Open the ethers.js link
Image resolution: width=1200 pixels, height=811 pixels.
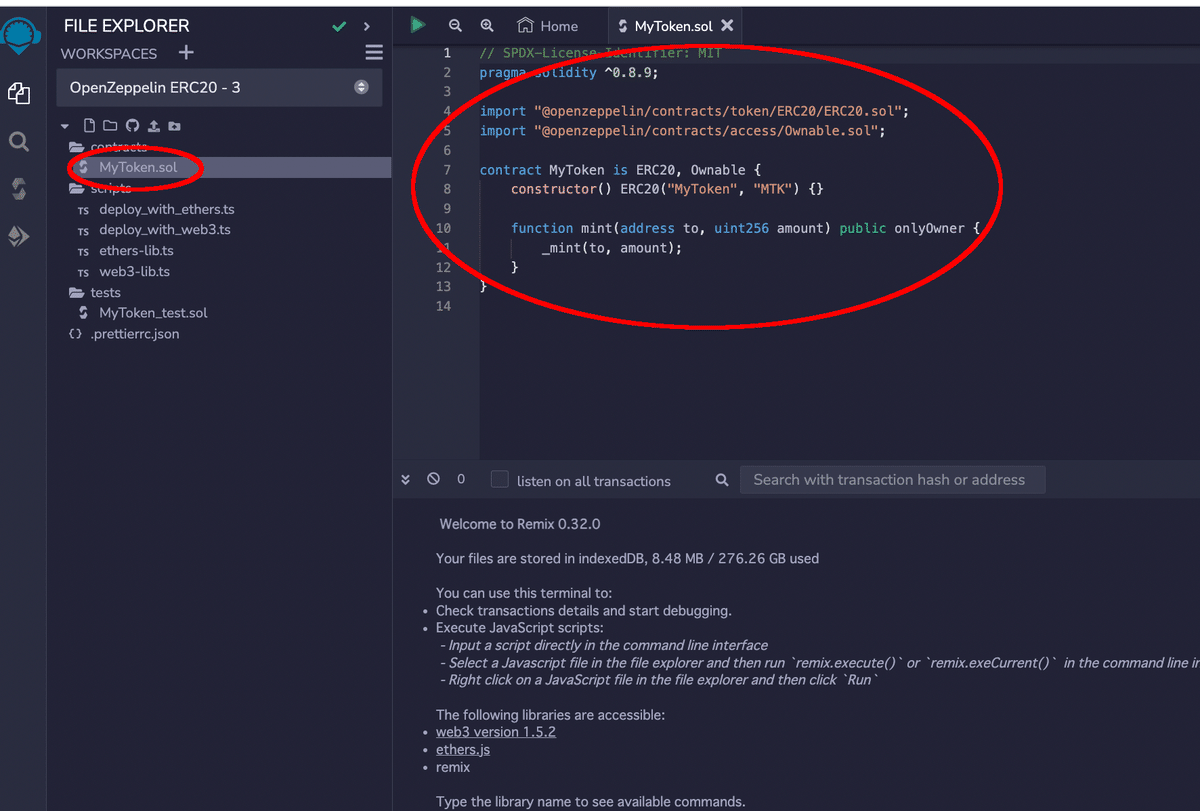pyautogui.click(x=463, y=750)
